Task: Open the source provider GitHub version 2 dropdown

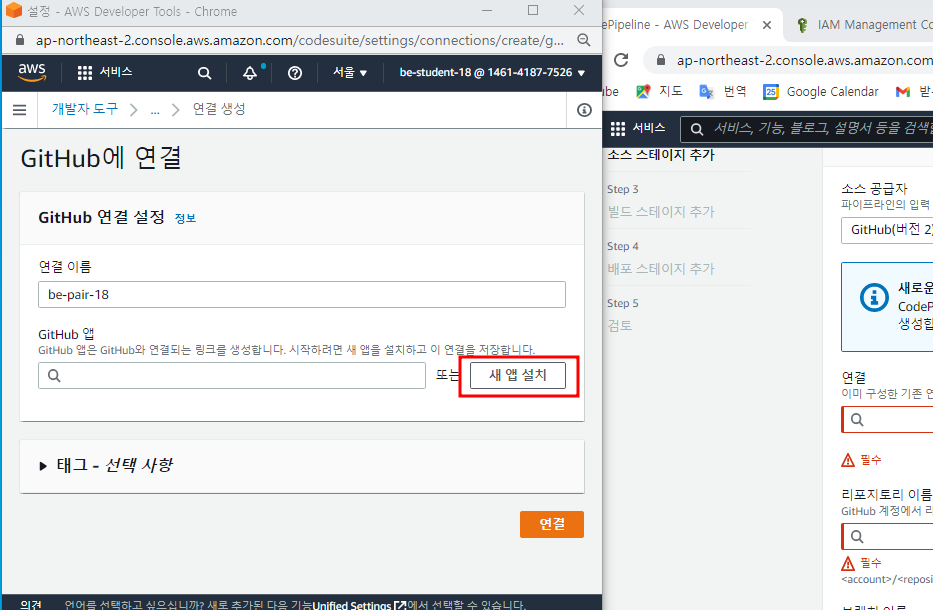Action: pos(887,230)
